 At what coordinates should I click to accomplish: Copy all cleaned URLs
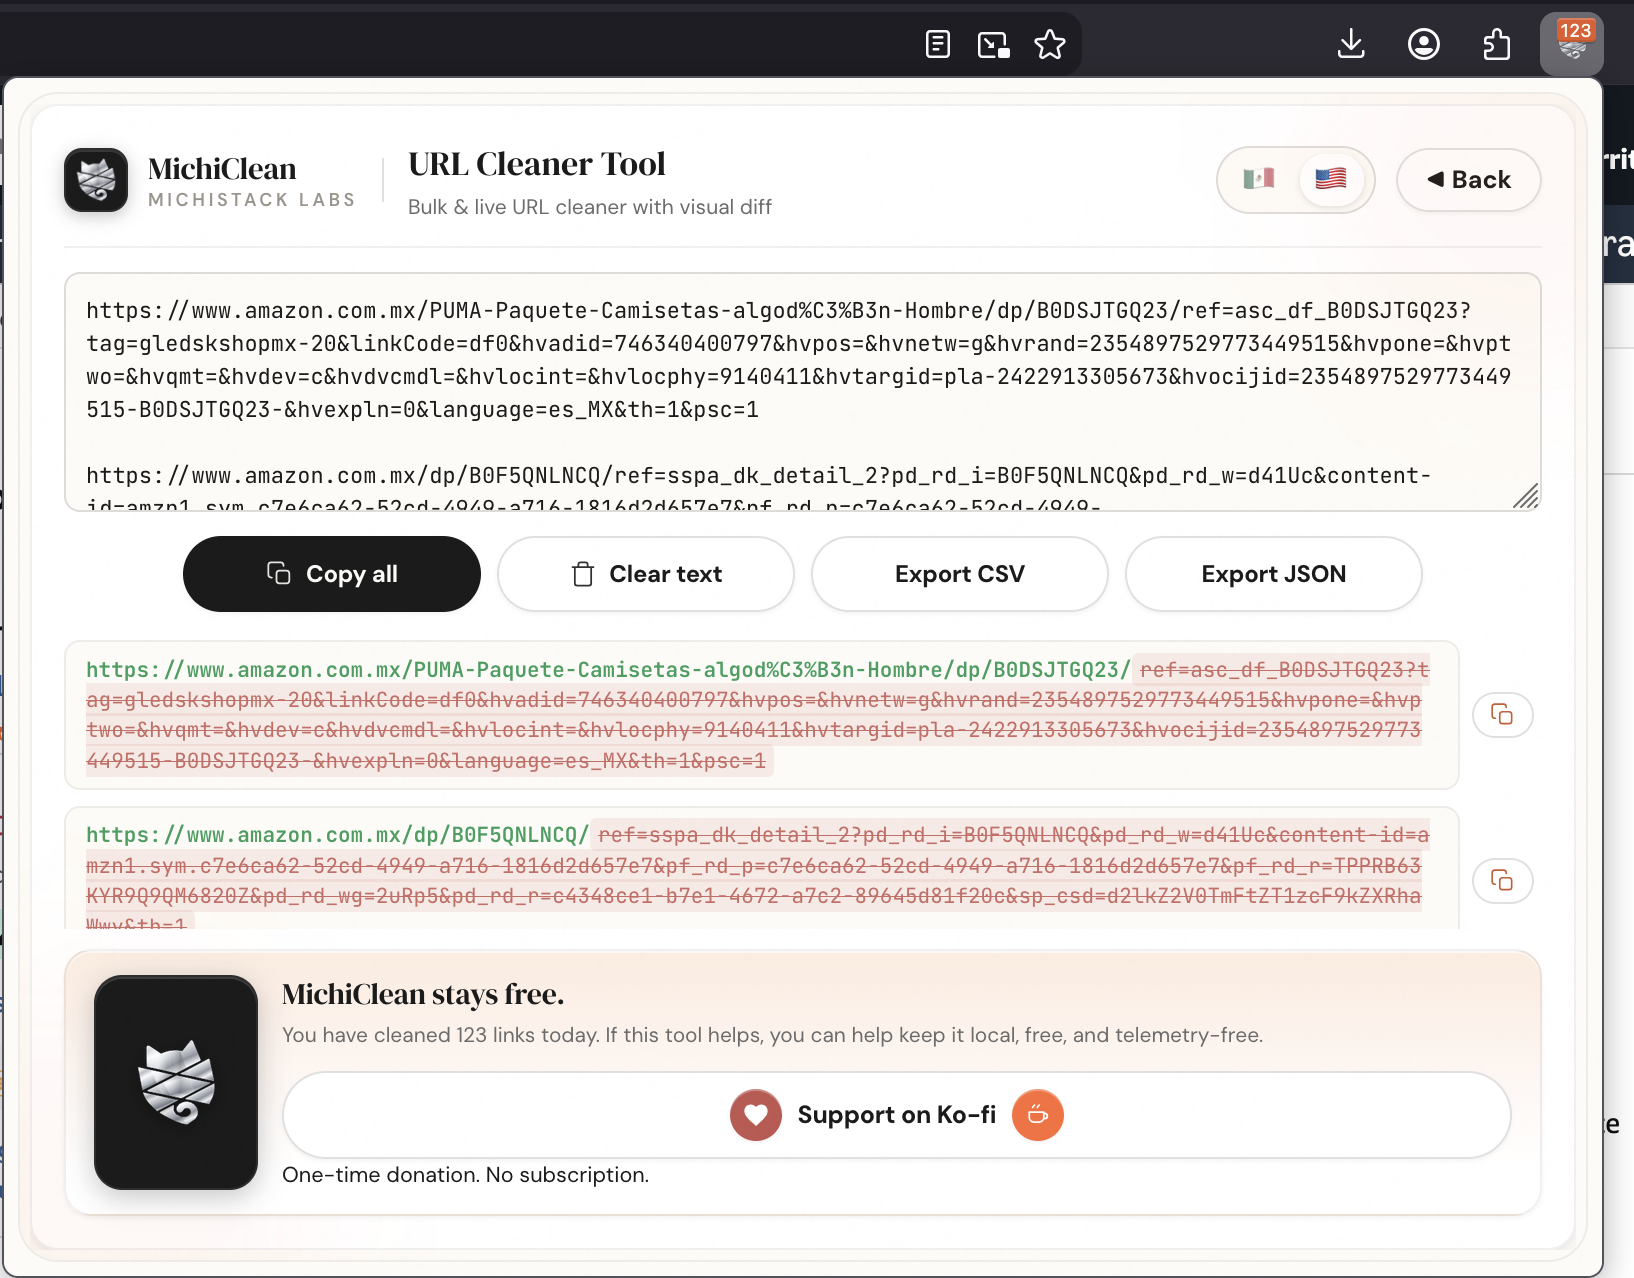(332, 574)
